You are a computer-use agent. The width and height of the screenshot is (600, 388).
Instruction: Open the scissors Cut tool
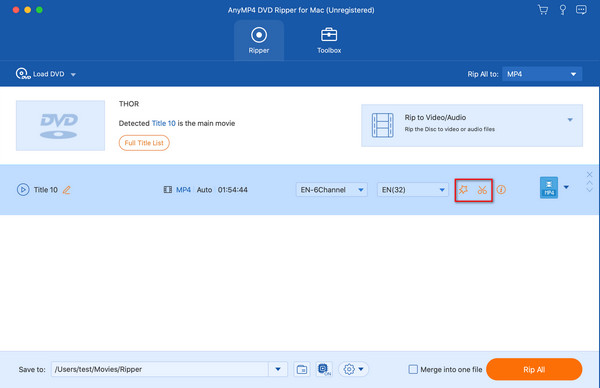482,190
